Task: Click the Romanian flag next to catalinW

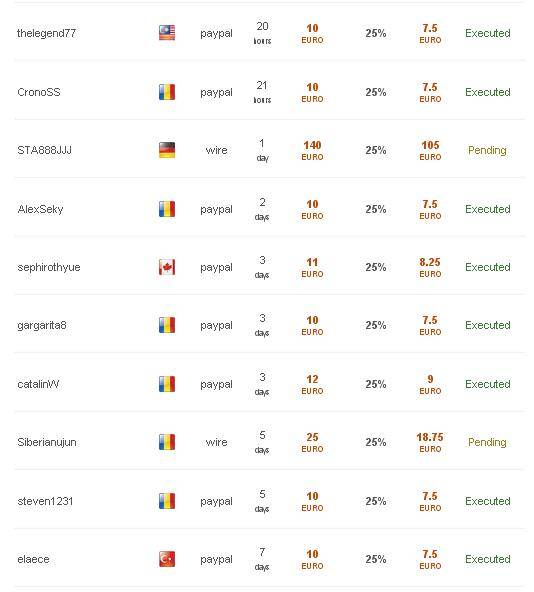Action: pyautogui.click(x=167, y=384)
